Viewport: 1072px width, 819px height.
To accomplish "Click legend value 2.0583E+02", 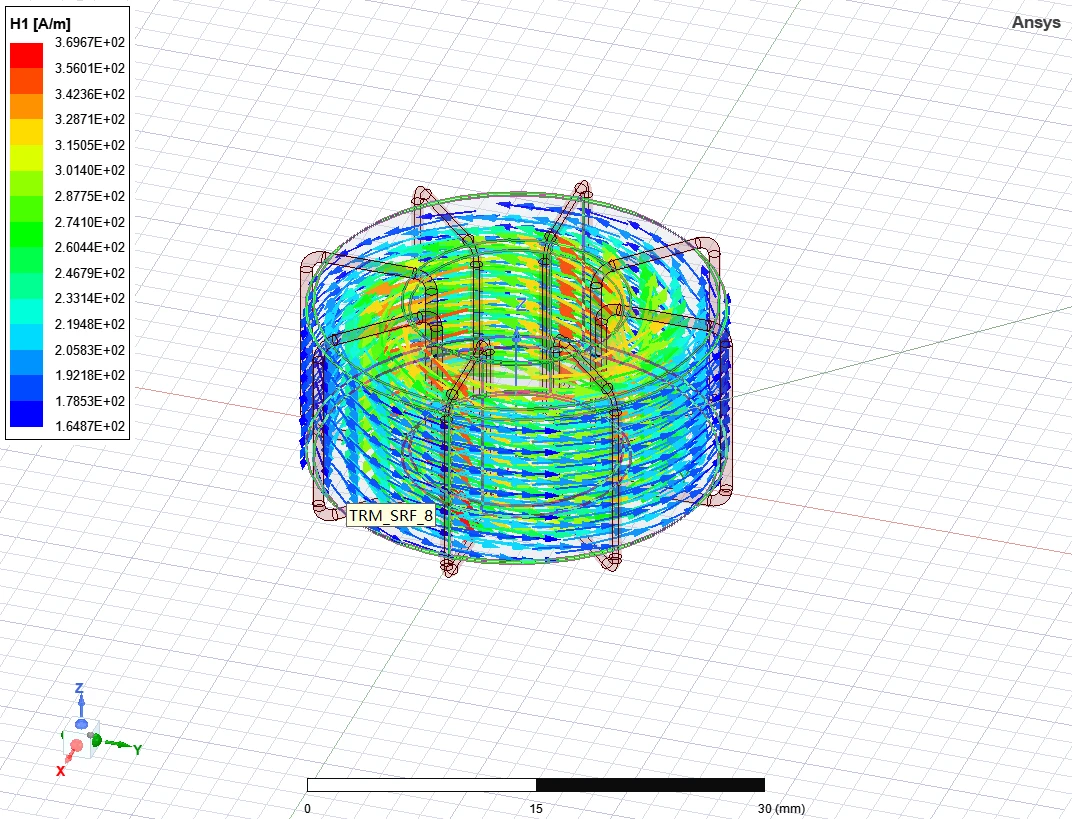I will (x=90, y=349).
